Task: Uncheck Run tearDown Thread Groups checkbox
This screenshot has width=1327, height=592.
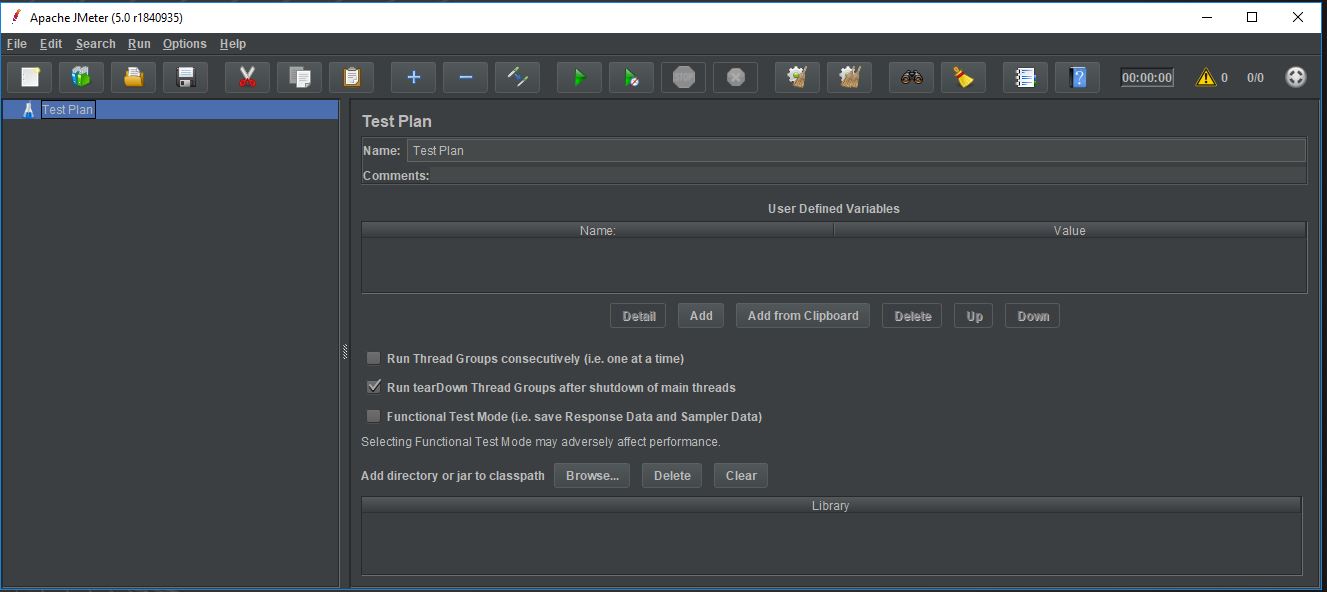Action: 373,387
